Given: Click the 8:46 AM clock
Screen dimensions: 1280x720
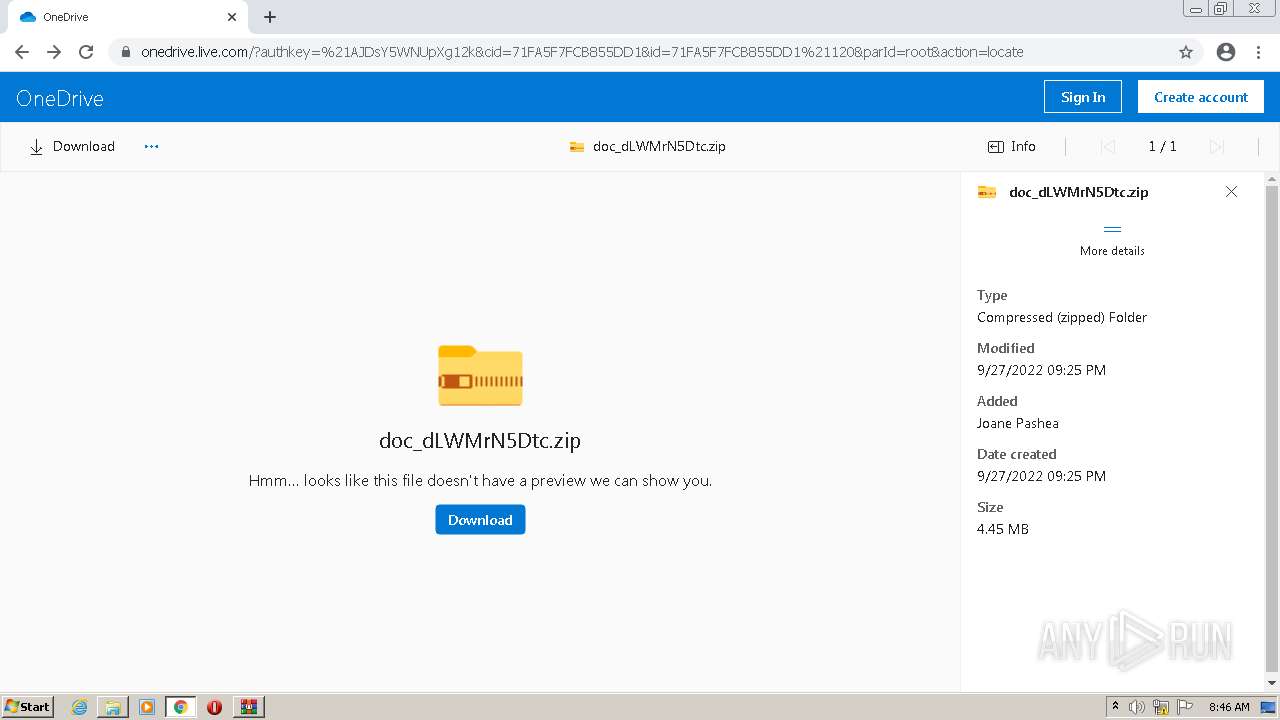Looking at the screenshot, I should tap(1229, 707).
